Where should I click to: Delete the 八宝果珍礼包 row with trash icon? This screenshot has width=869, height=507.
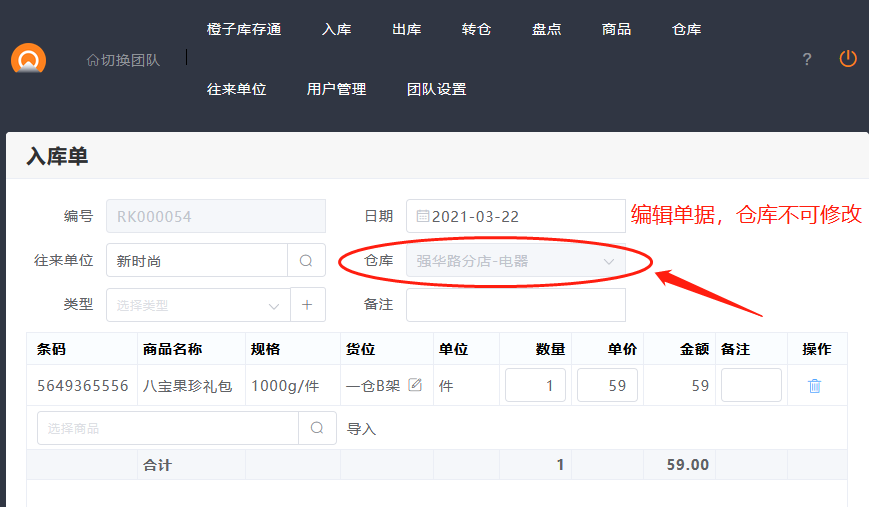click(814, 386)
